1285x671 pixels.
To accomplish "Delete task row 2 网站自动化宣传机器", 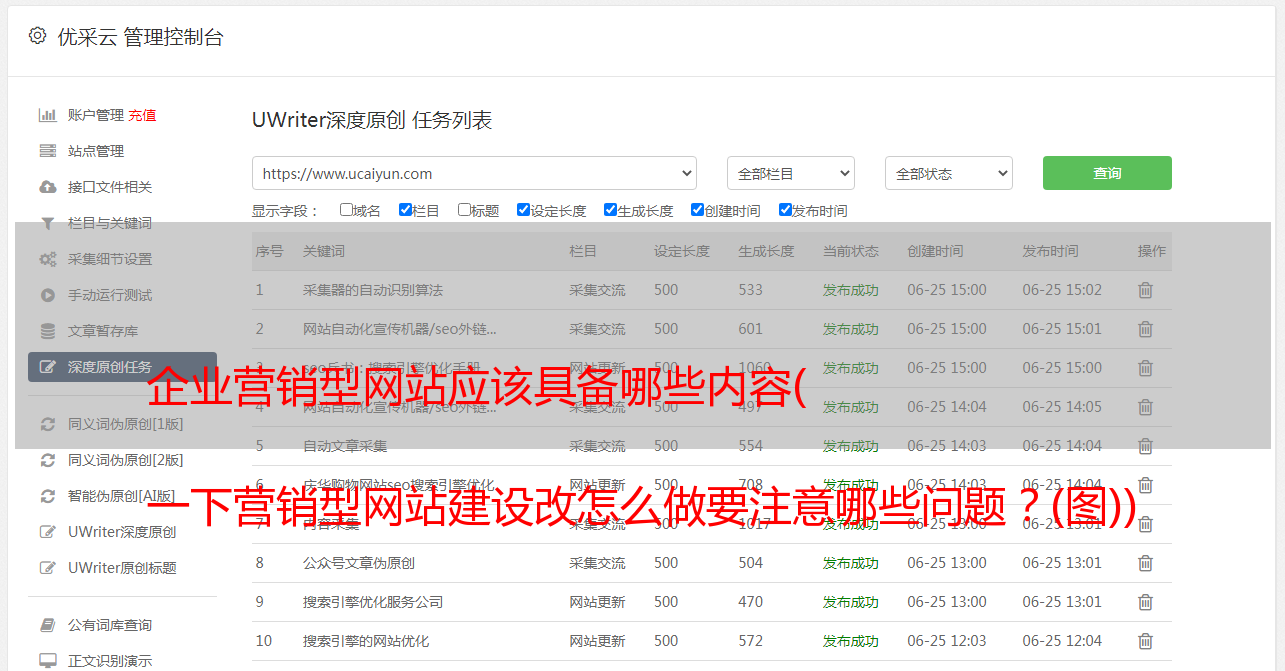I will pyautogui.click(x=1146, y=329).
